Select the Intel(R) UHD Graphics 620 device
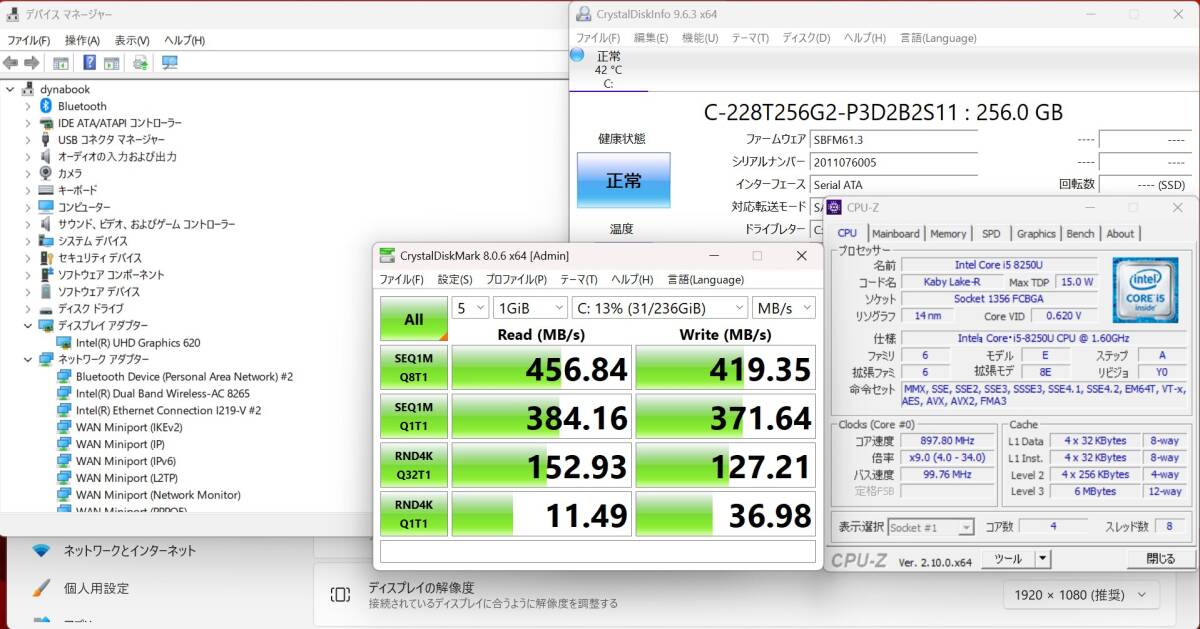Screen dimensions: 1200x629 click(x=138, y=343)
